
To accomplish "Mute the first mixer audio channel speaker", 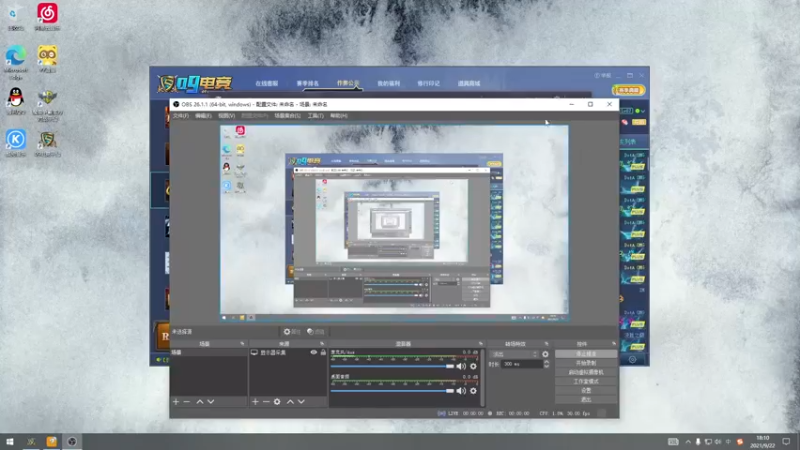I will point(461,366).
